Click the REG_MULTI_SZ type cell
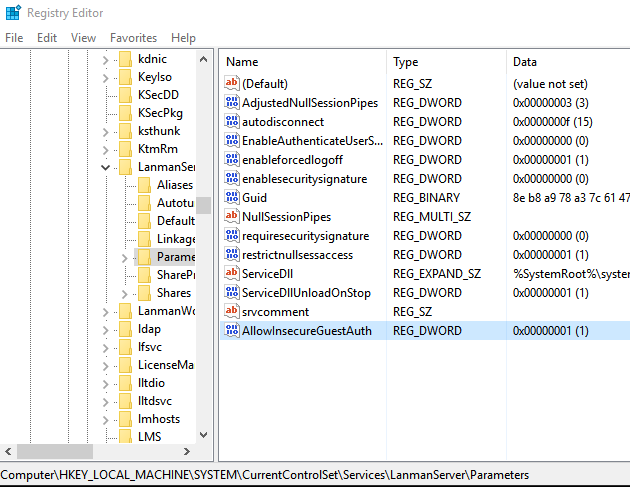 432,217
